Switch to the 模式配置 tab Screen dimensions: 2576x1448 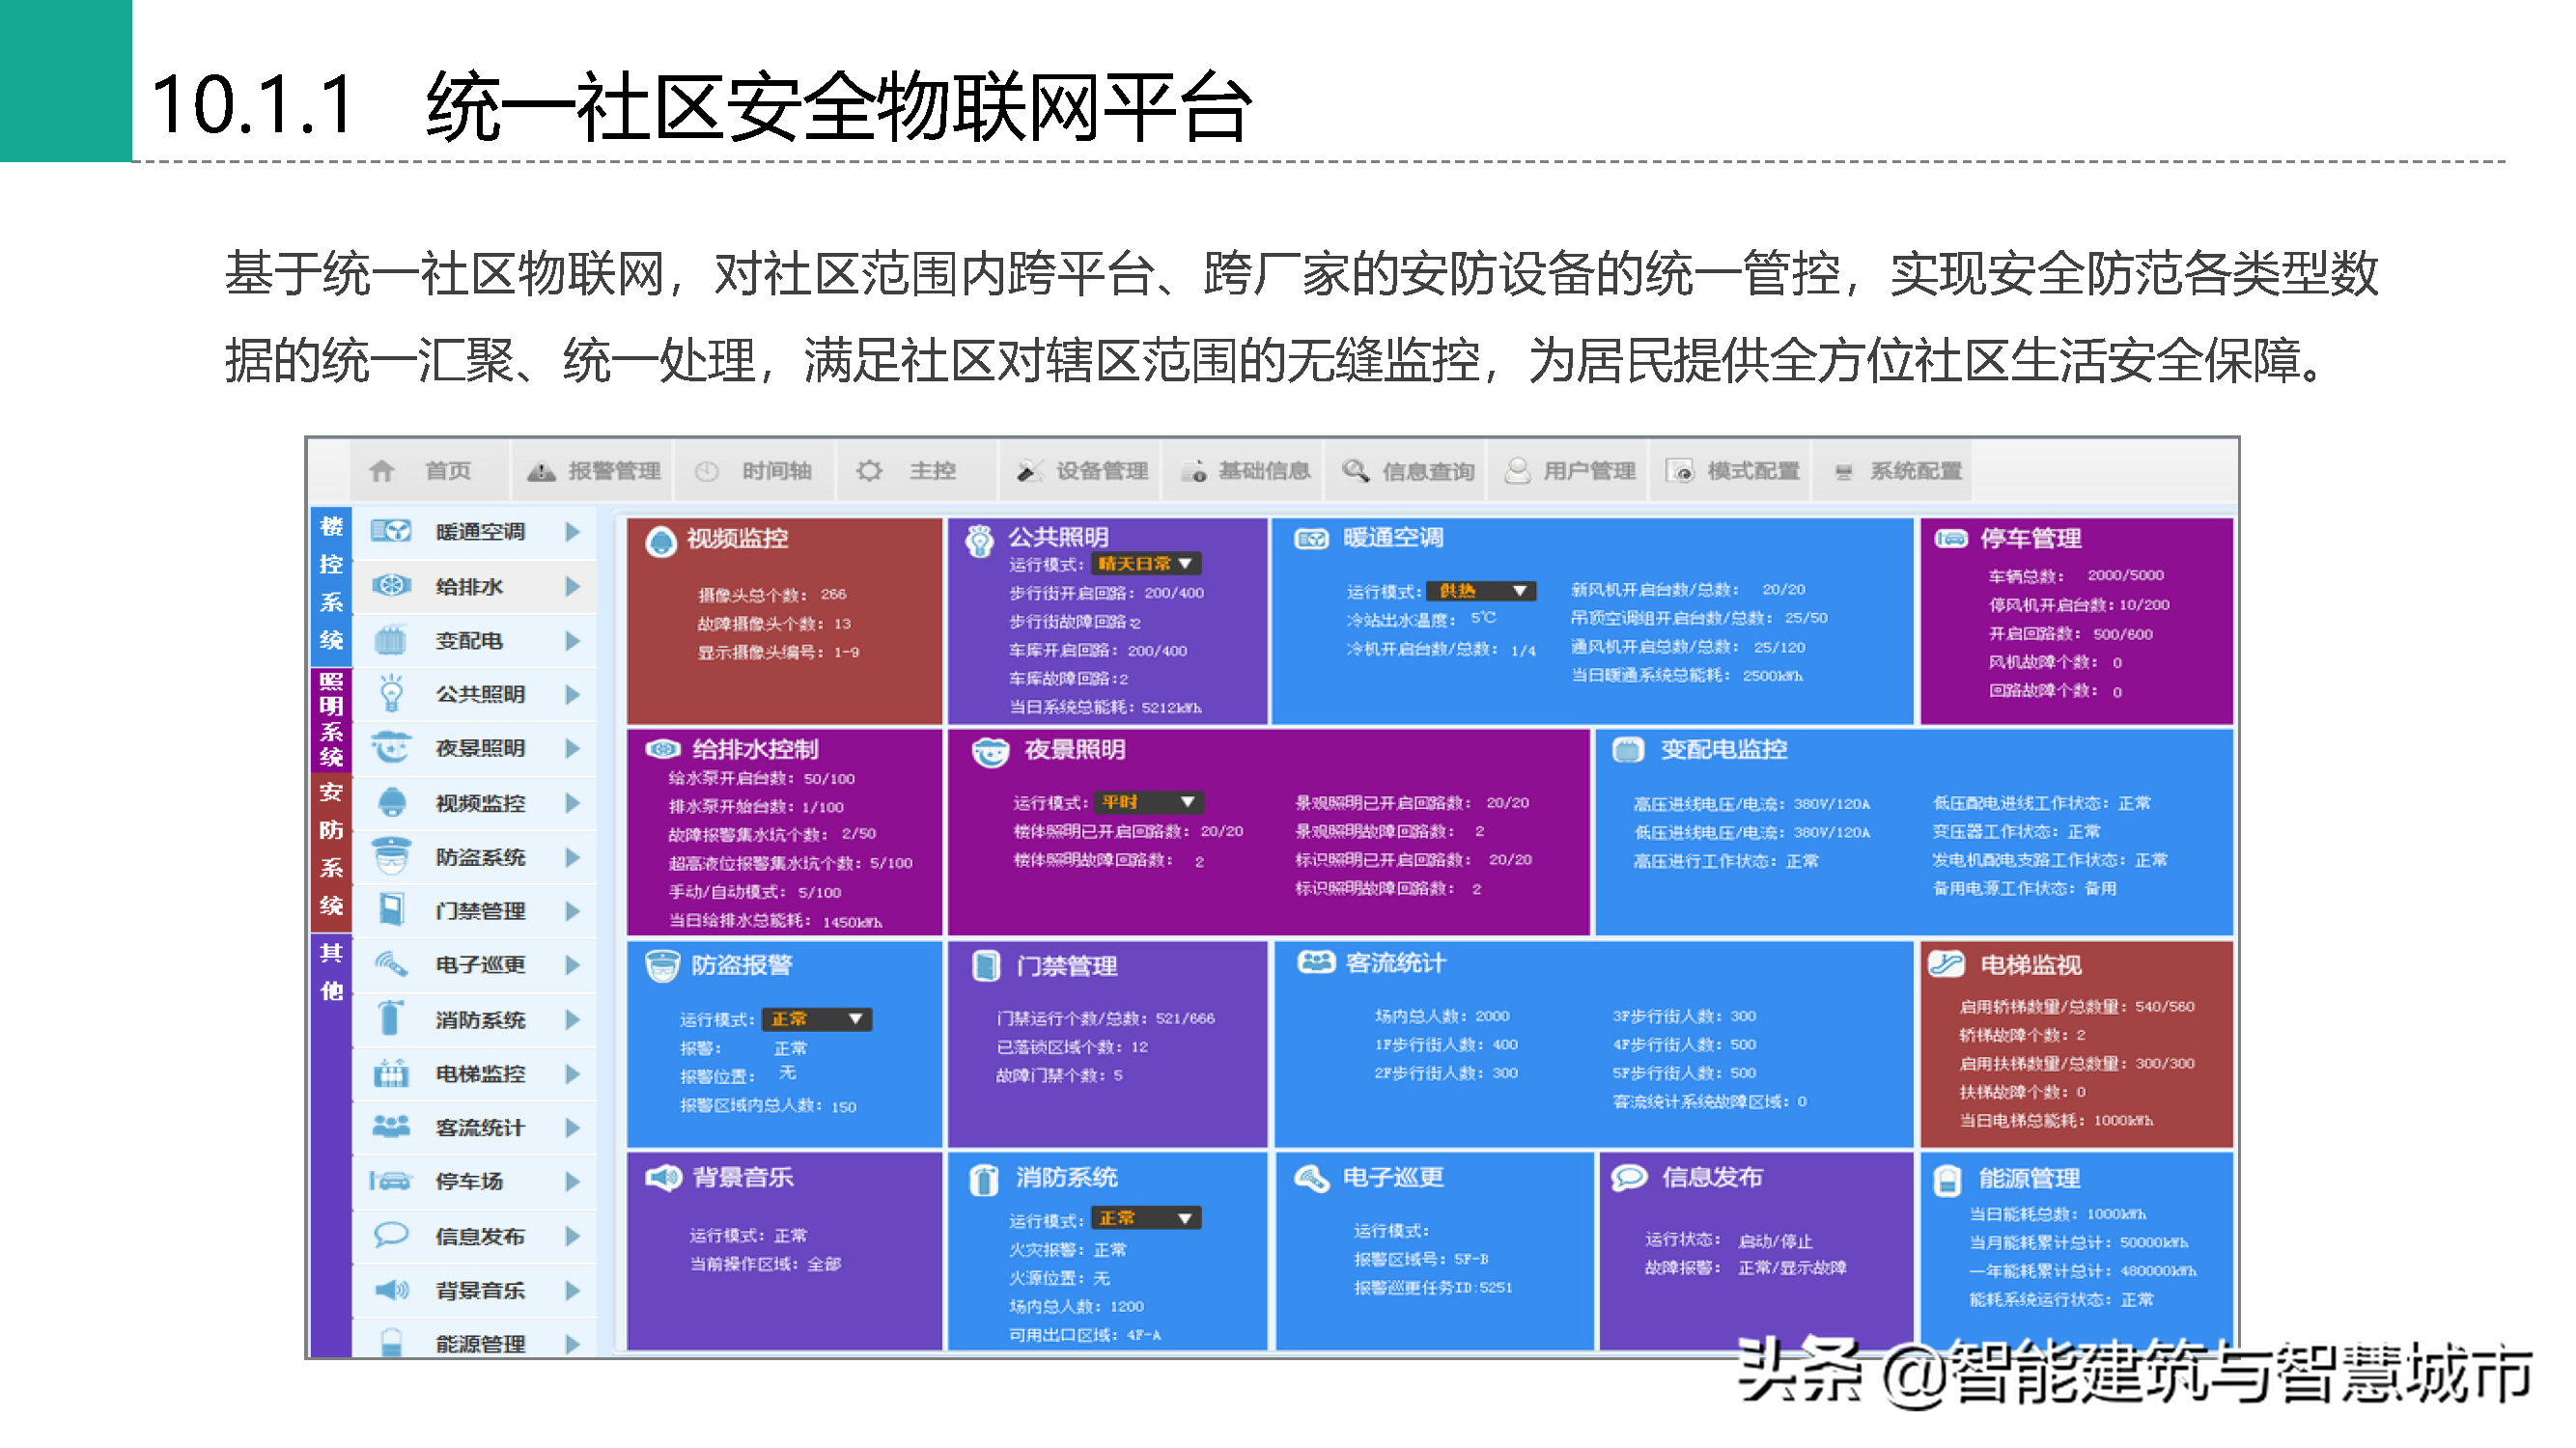[1731, 470]
